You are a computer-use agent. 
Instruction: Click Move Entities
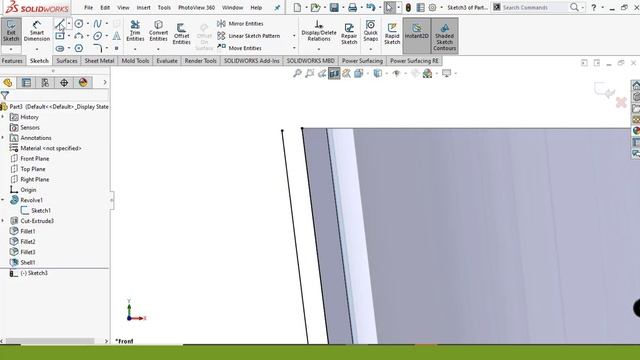click(240, 48)
